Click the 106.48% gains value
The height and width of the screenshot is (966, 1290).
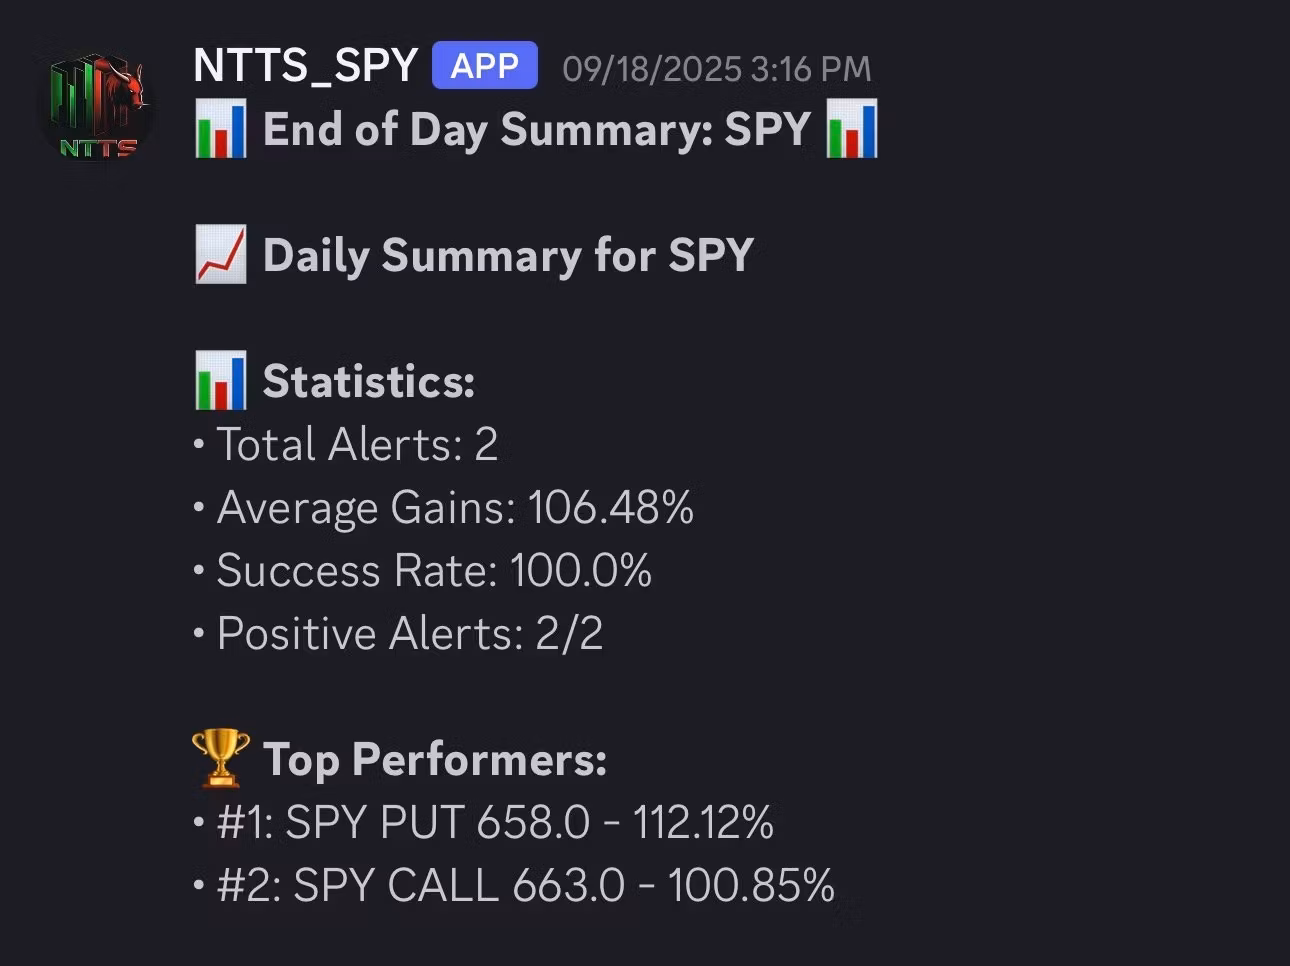click(611, 507)
